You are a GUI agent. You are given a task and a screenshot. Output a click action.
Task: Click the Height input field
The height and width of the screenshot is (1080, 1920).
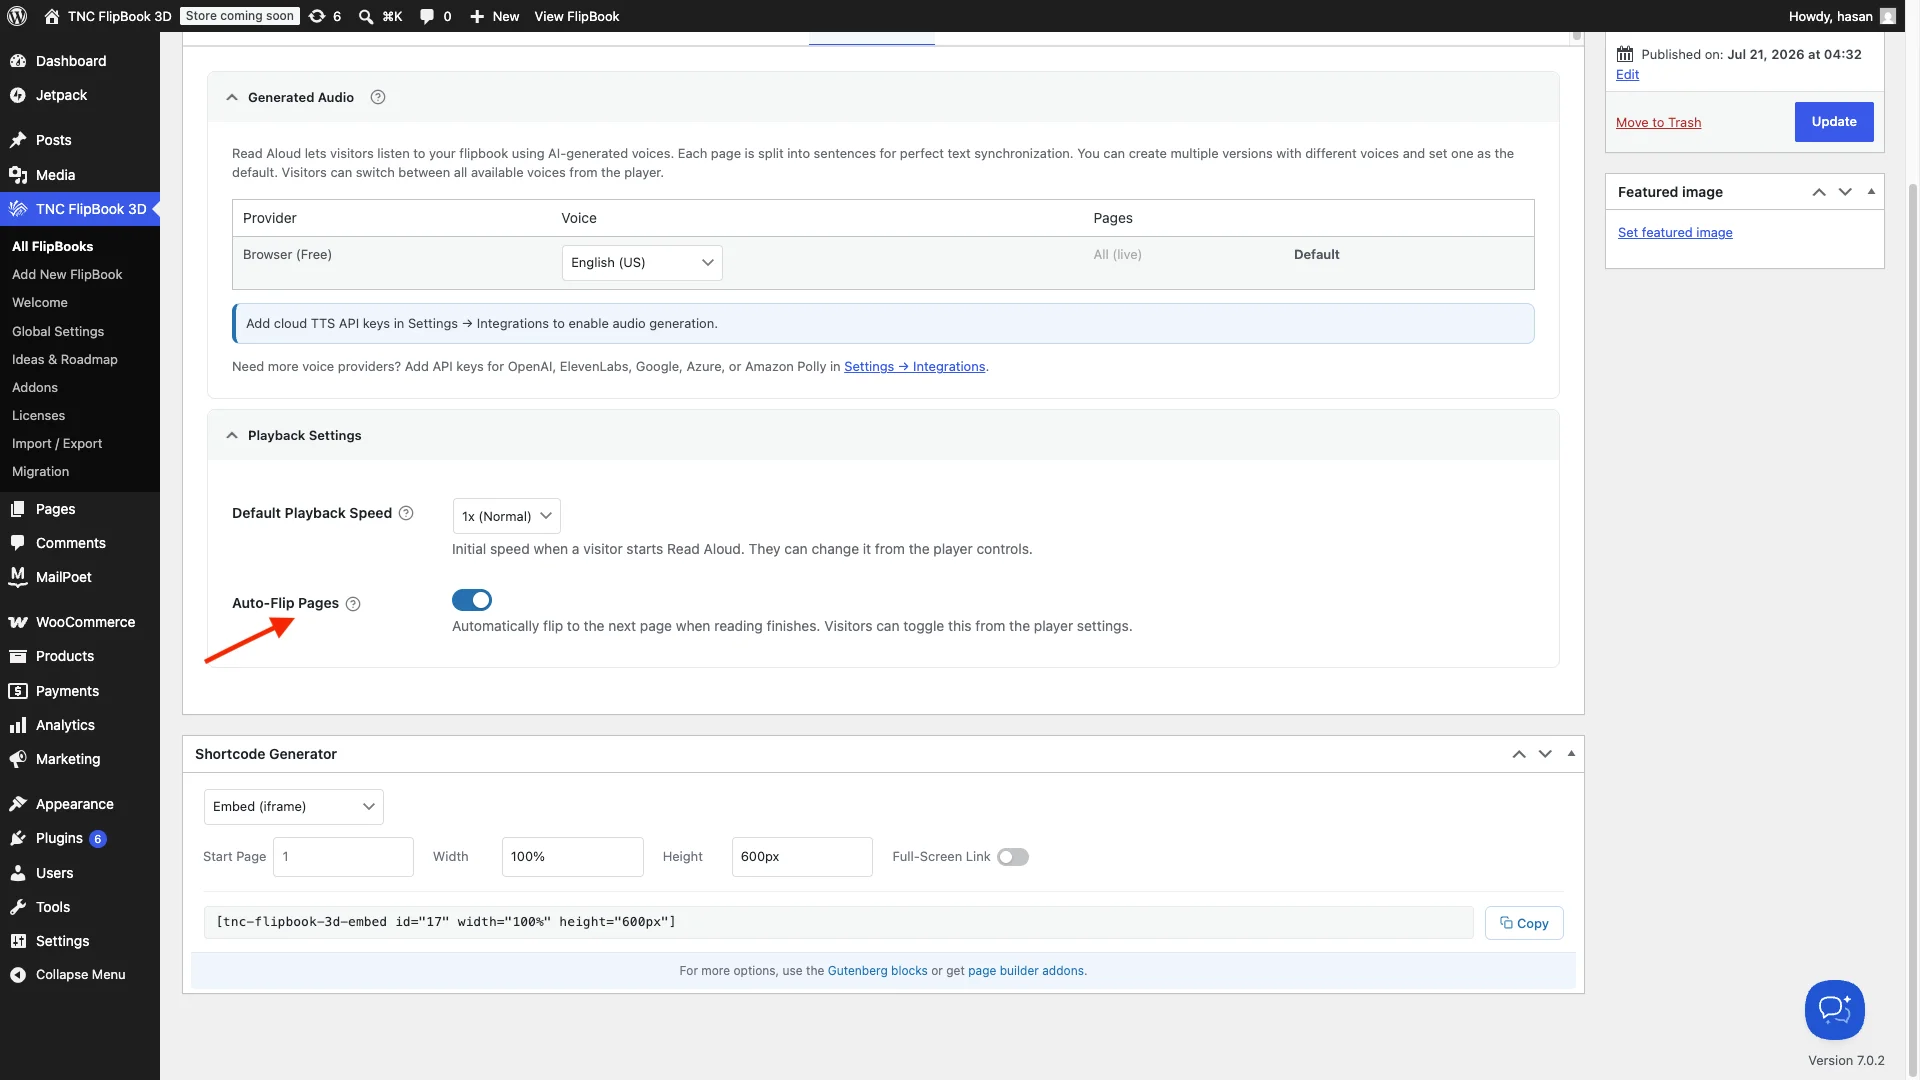(802, 857)
